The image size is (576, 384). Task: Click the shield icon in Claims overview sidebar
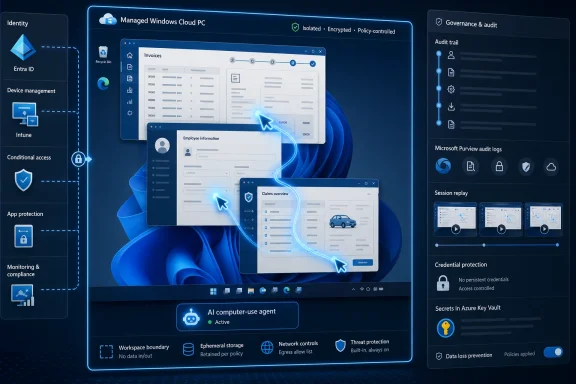click(x=249, y=197)
